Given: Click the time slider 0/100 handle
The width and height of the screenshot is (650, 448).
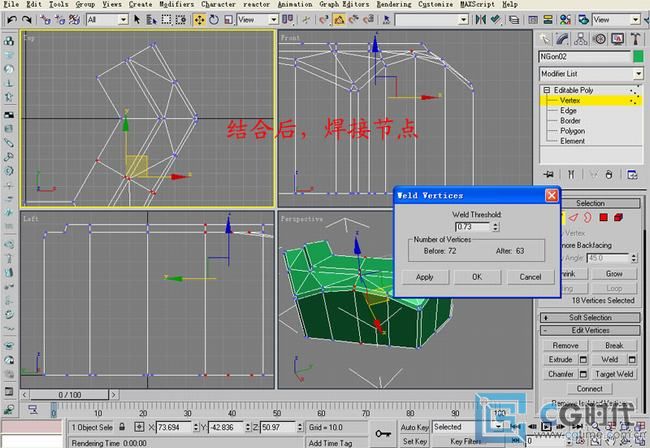Looking at the screenshot, I should [x=69, y=395].
